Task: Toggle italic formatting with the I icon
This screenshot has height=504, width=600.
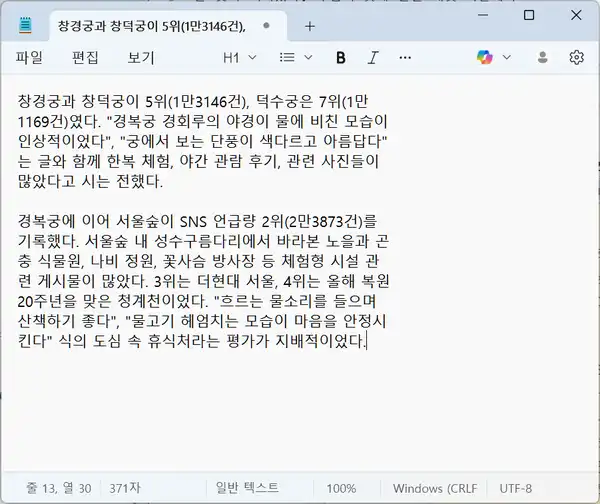Action: [373, 58]
